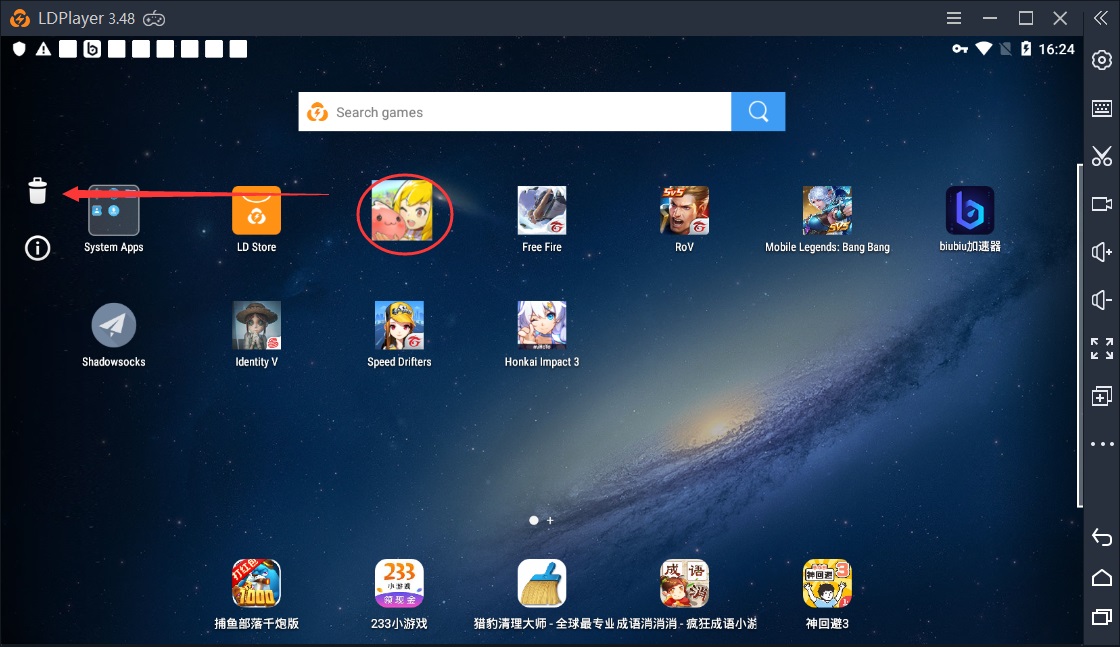Open LDPlayer settings from the sidebar
The width and height of the screenshot is (1120, 647).
pos(1102,59)
